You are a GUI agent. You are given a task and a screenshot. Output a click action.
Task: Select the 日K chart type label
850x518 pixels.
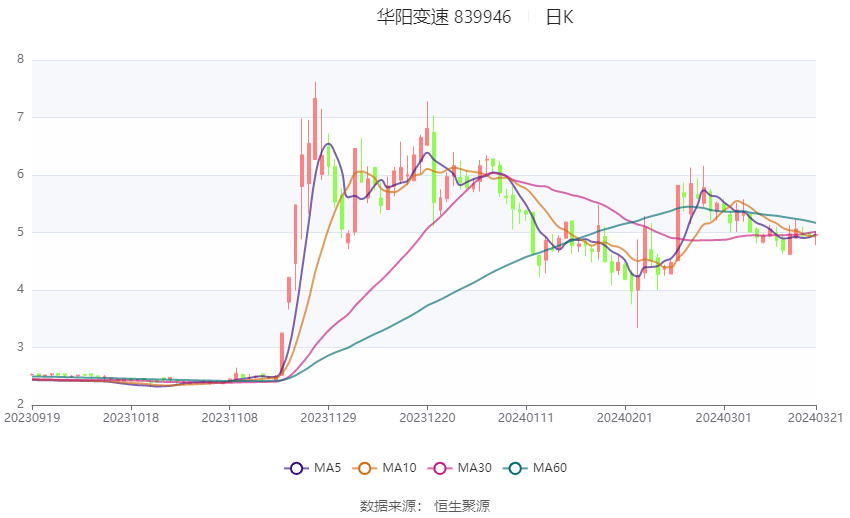[559, 17]
